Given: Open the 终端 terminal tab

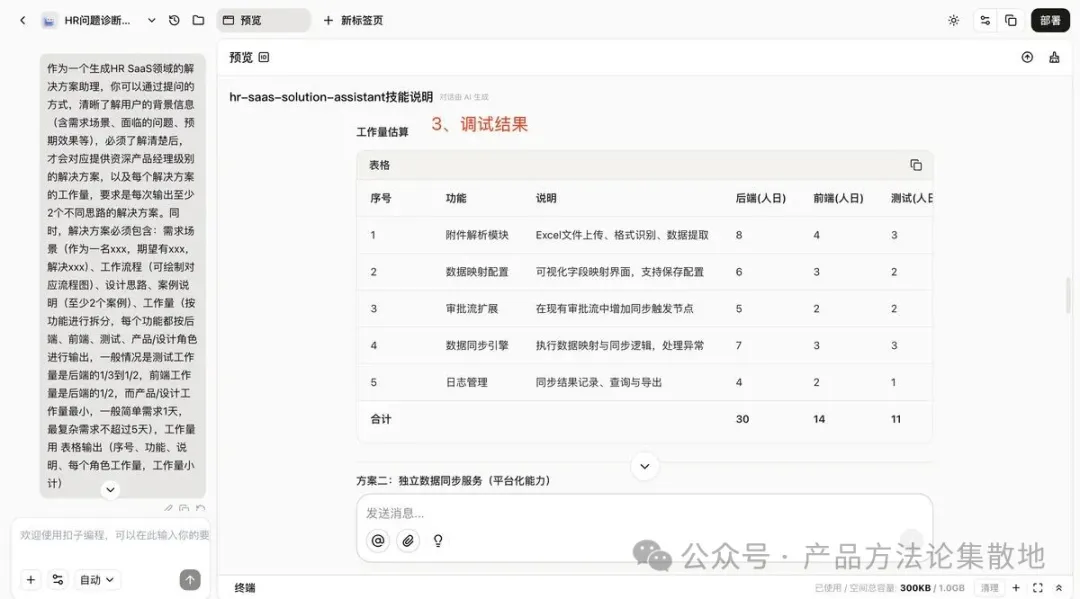Looking at the screenshot, I should click(245, 587).
